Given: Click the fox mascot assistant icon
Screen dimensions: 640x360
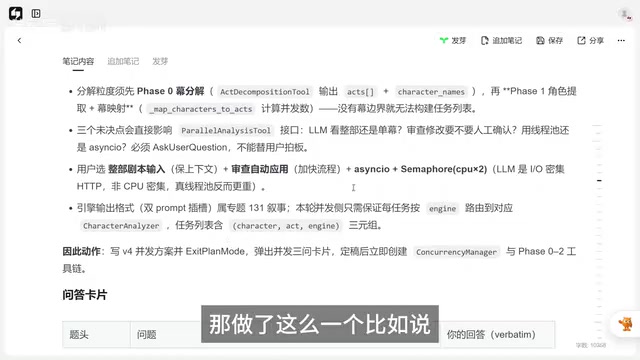Looking at the screenshot, I should point(625,324).
